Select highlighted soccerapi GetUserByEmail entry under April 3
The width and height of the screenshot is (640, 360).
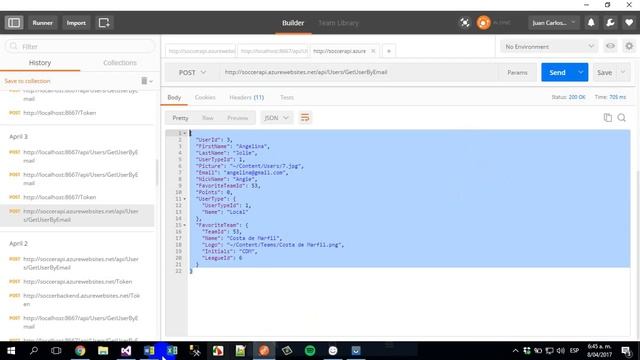[78, 215]
